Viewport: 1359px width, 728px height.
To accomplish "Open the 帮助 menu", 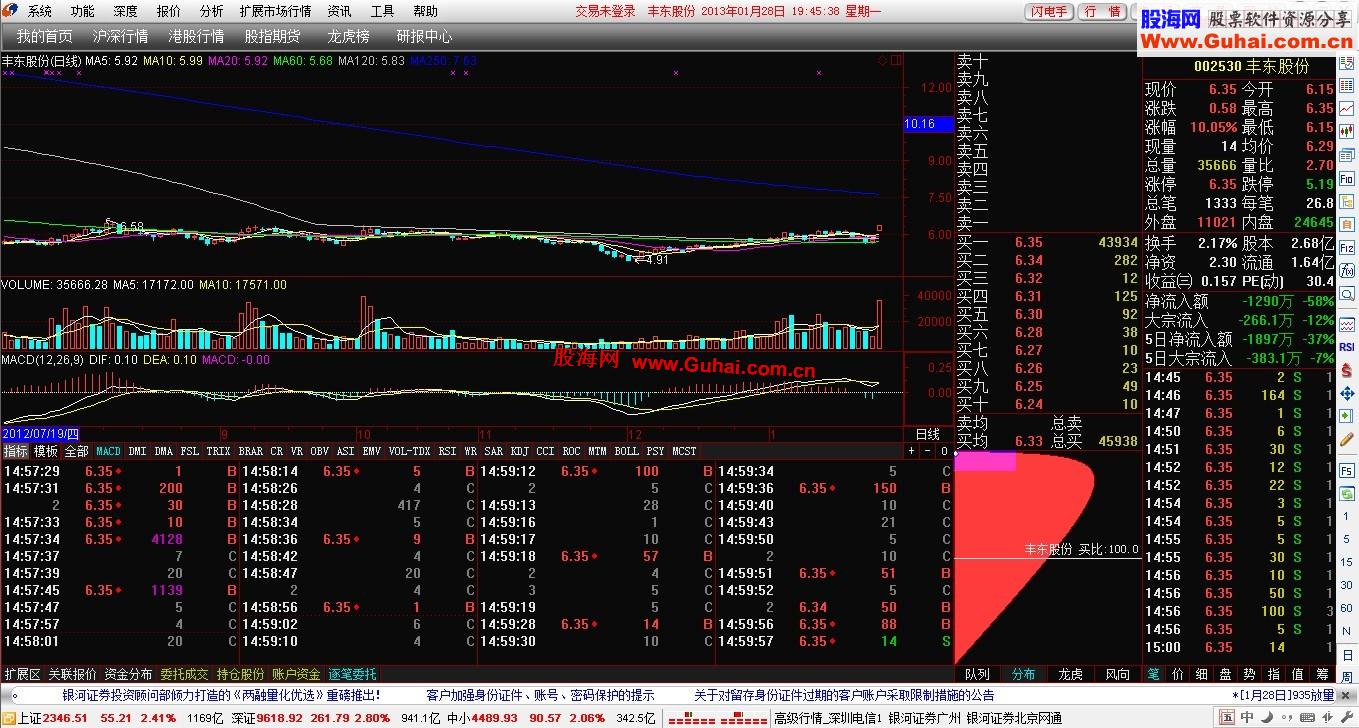I will point(426,12).
